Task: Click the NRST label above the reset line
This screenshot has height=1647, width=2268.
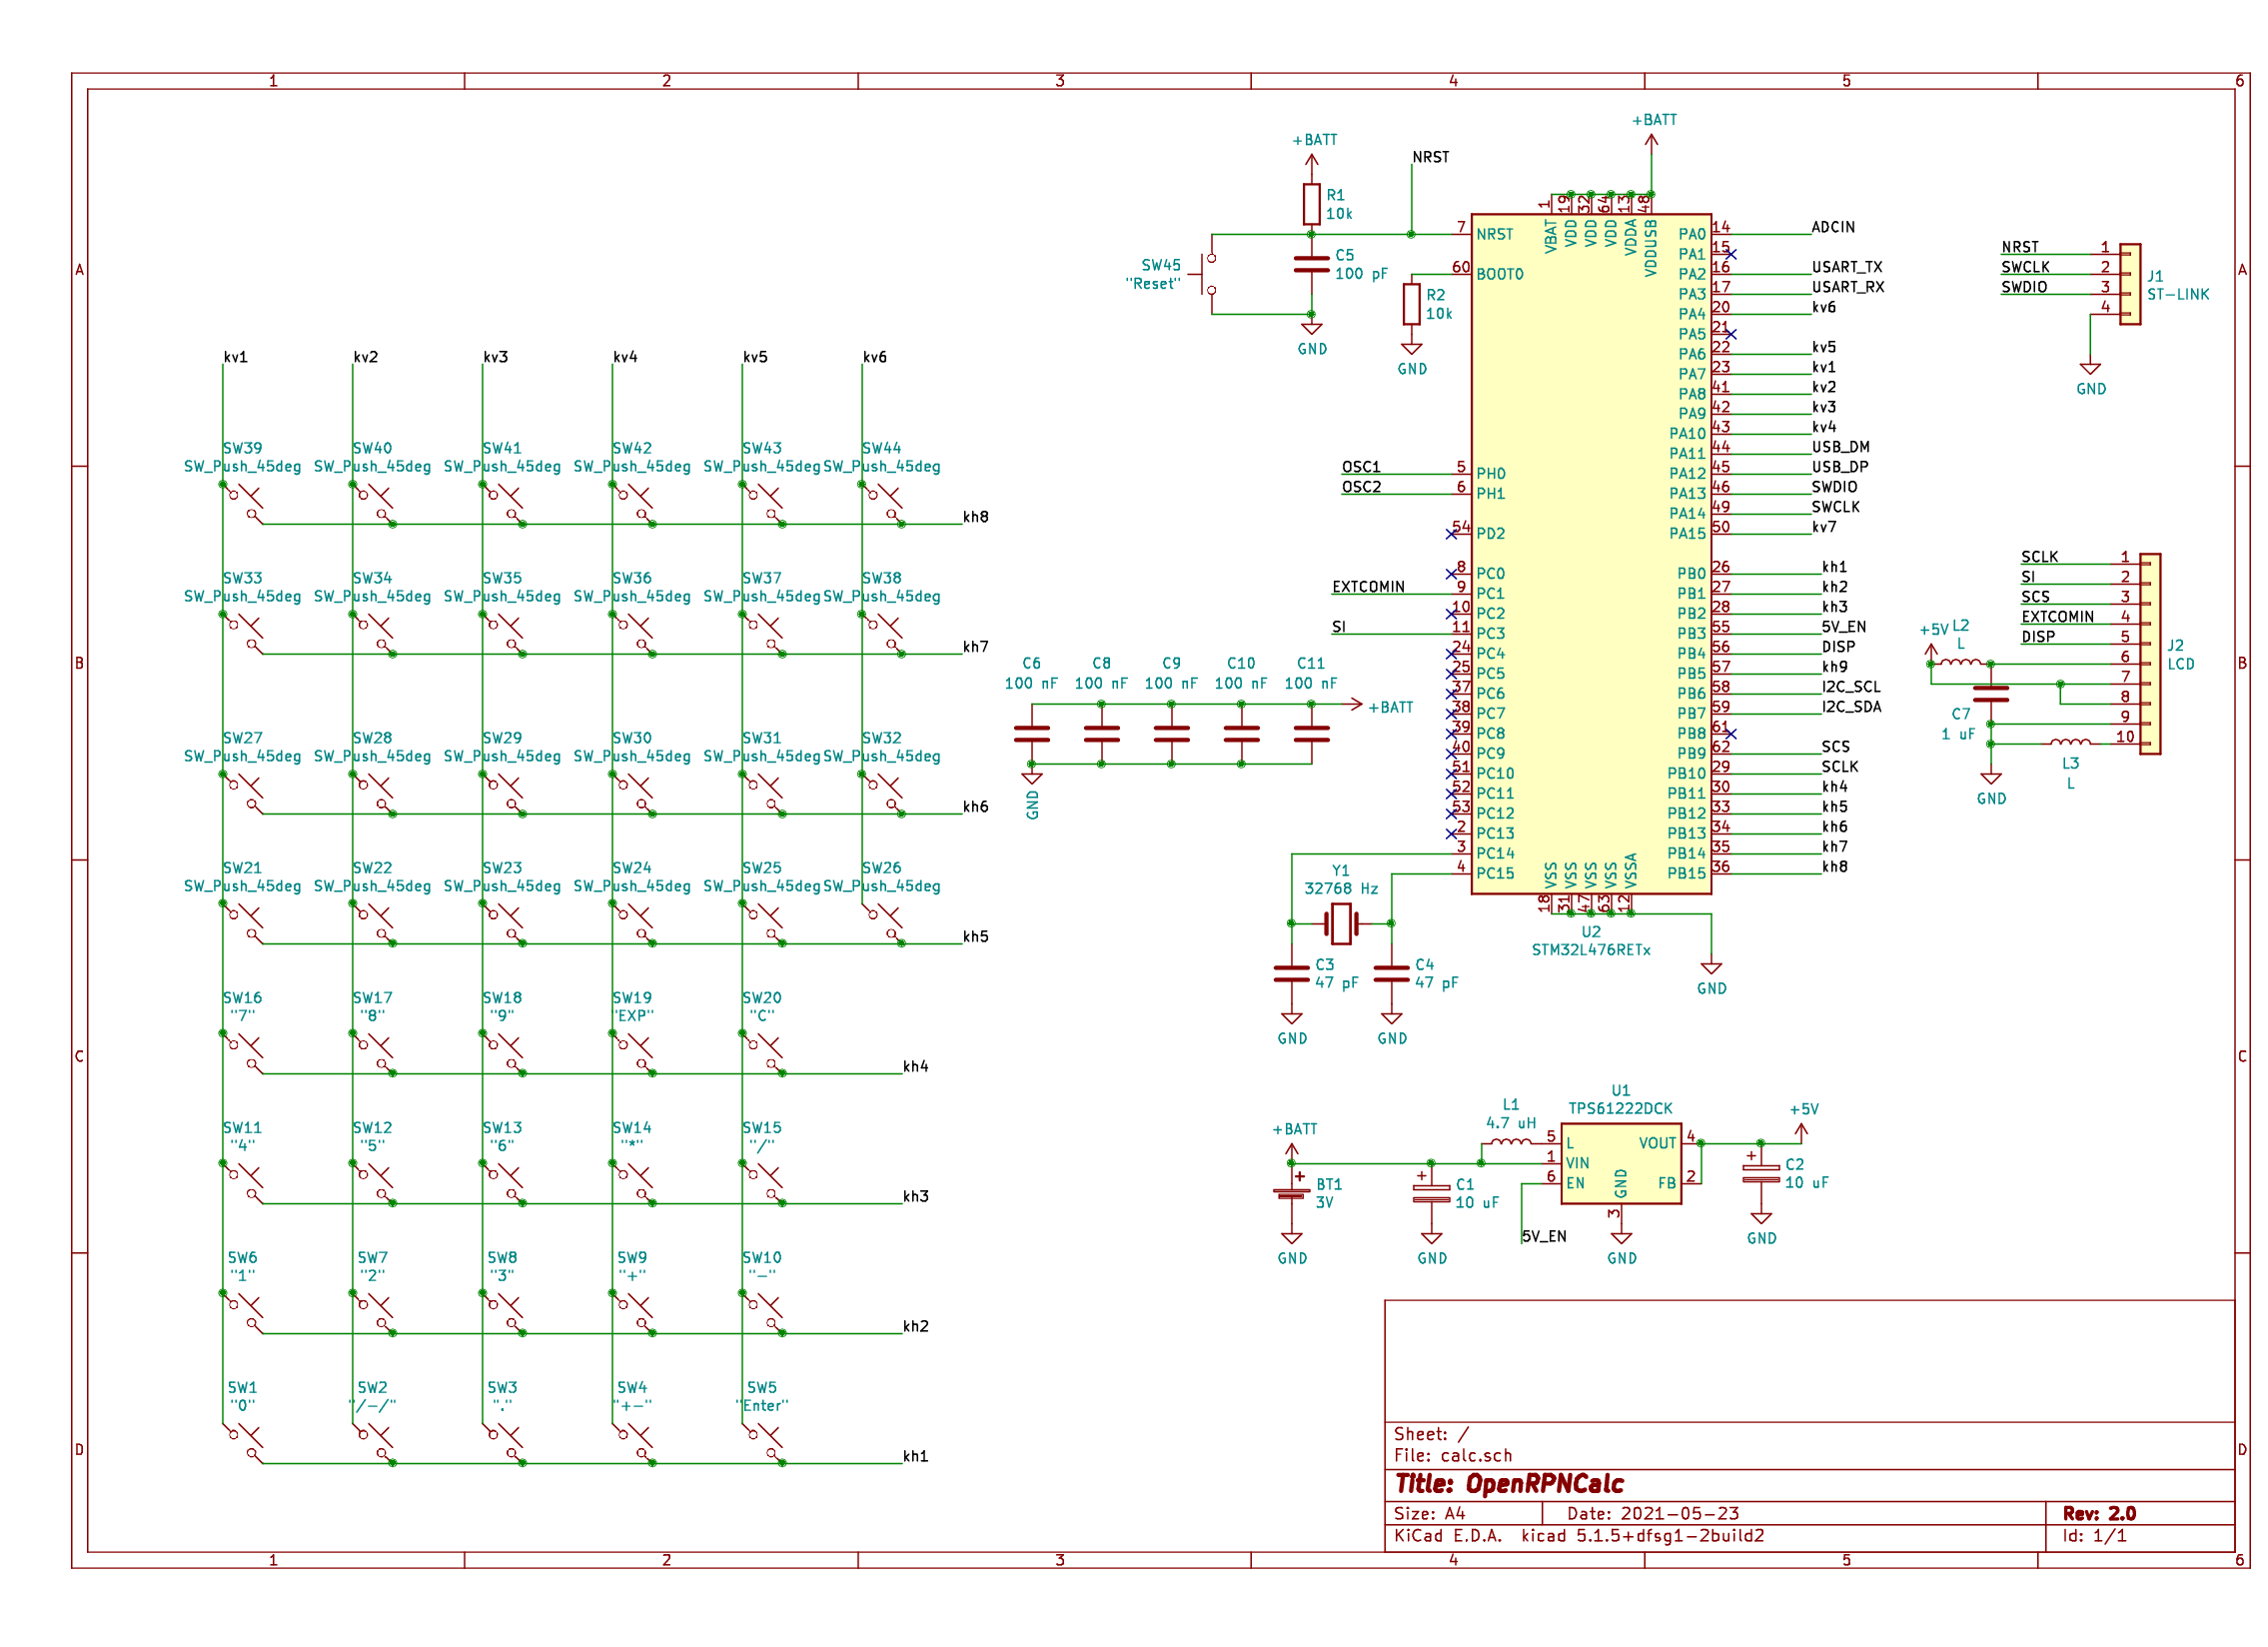Action: point(1430,157)
